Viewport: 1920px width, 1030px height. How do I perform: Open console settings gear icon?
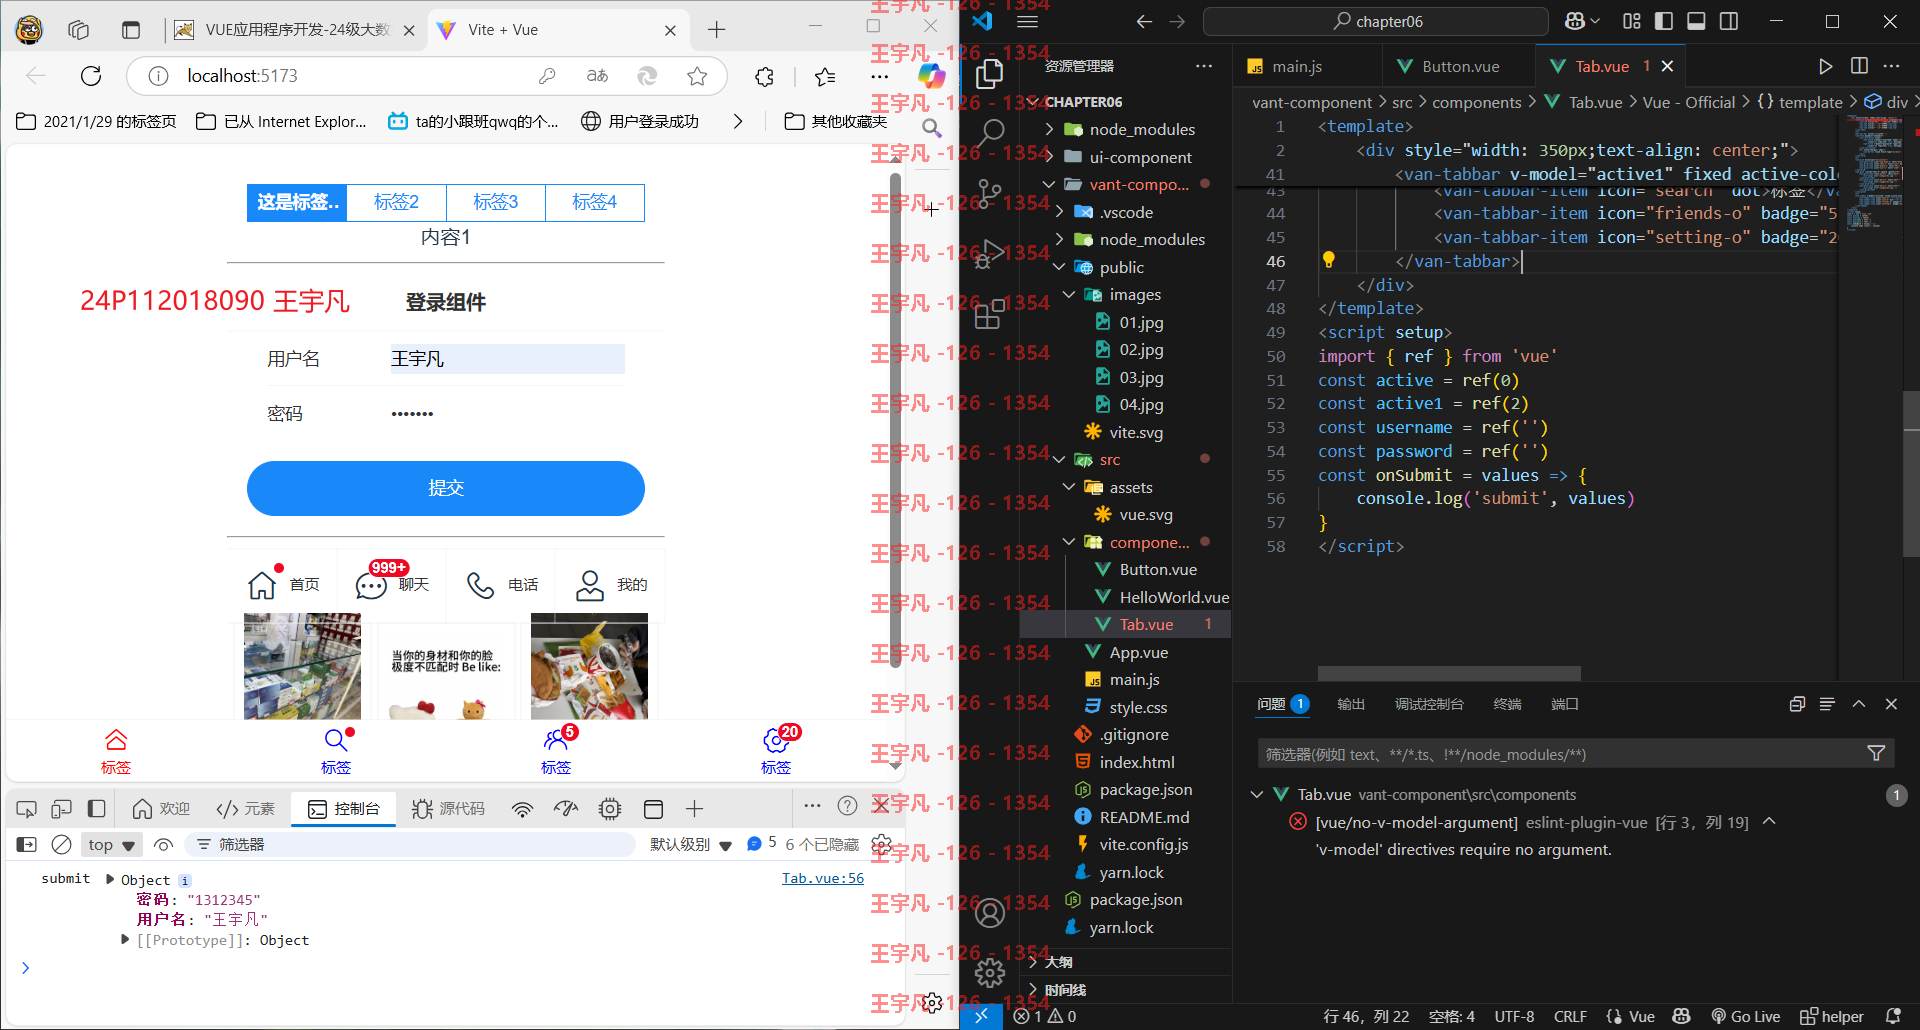point(881,844)
